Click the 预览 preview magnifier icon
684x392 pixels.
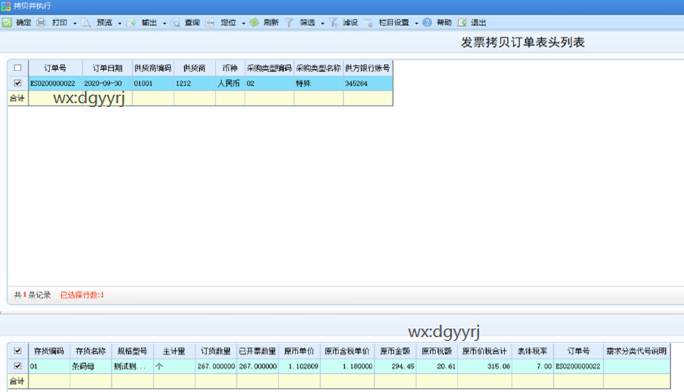coord(86,22)
